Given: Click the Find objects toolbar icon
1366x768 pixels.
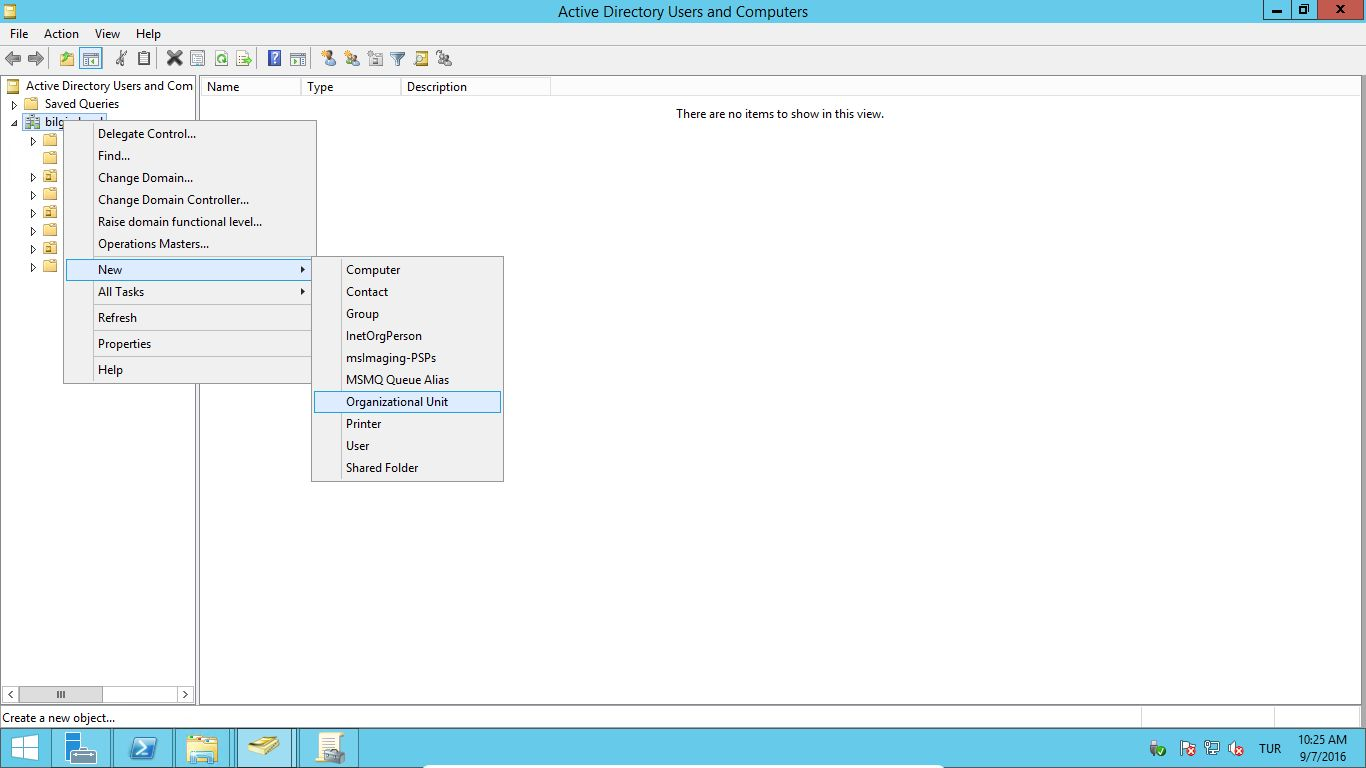Looking at the screenshot, I should click(x=421, y=59).
